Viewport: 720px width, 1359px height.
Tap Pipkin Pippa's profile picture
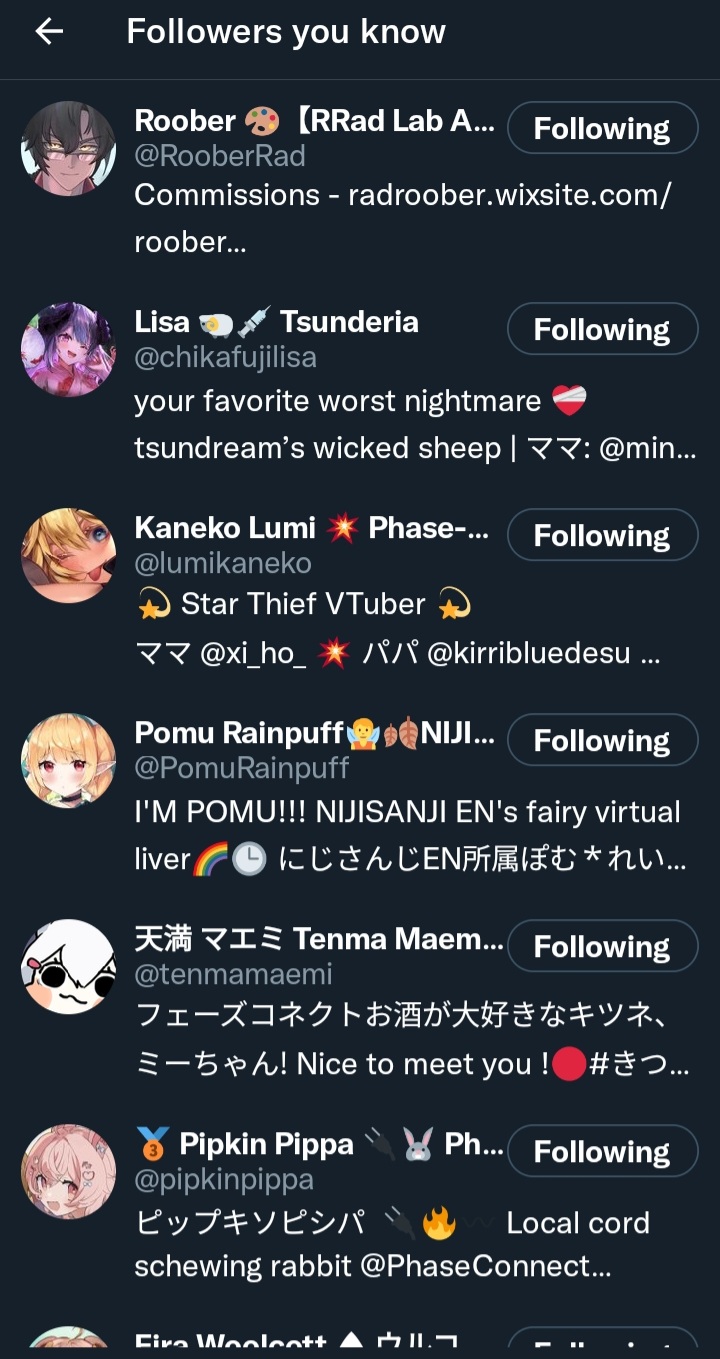[68, 1172]
